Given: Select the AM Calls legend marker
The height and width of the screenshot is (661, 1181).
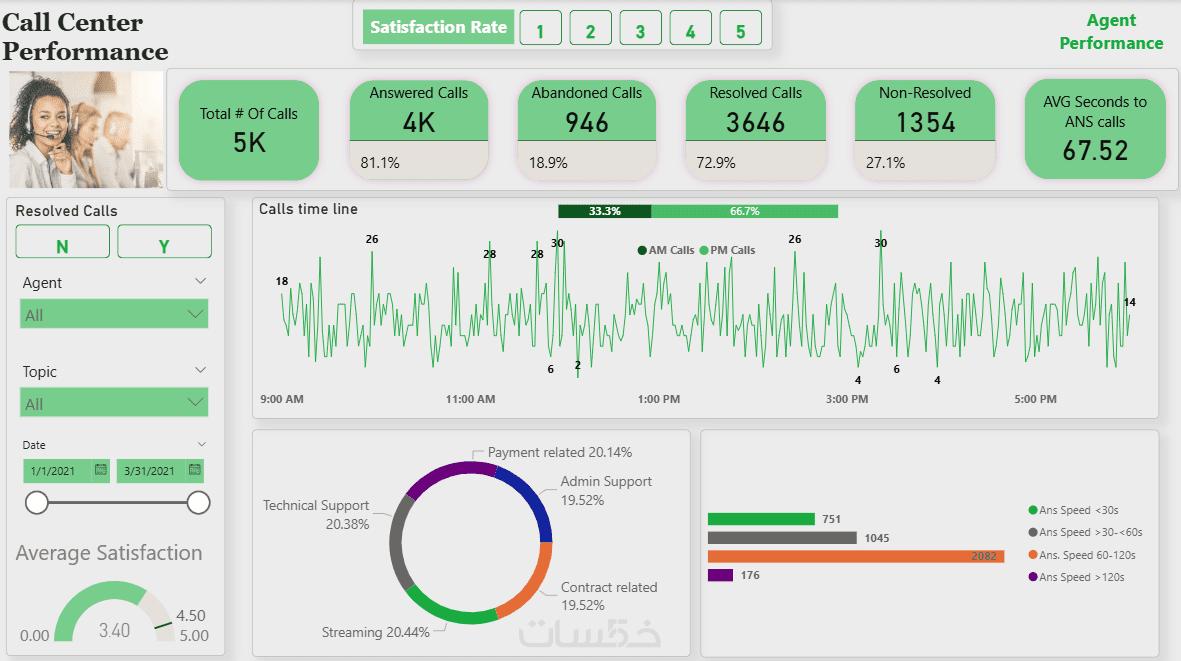Looking at the screenshot, I should [642, 250].
